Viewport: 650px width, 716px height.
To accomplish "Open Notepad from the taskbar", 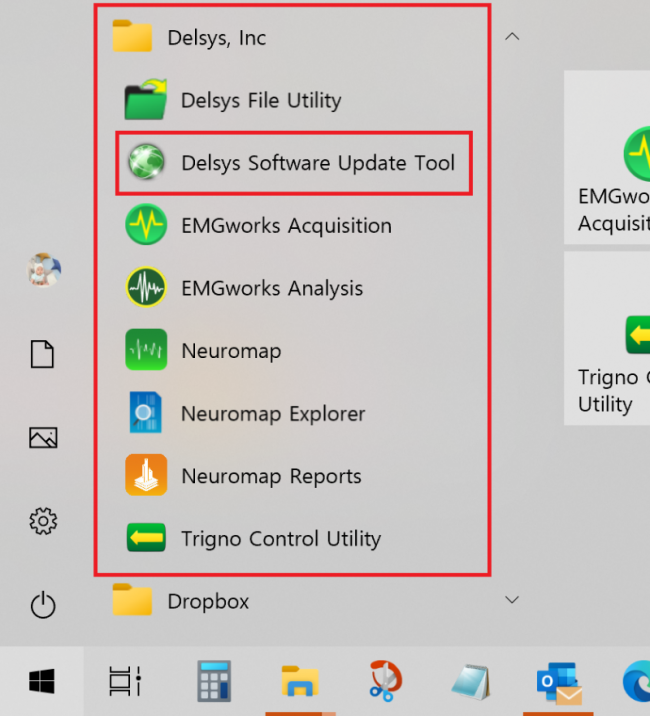I will point(471,682).
